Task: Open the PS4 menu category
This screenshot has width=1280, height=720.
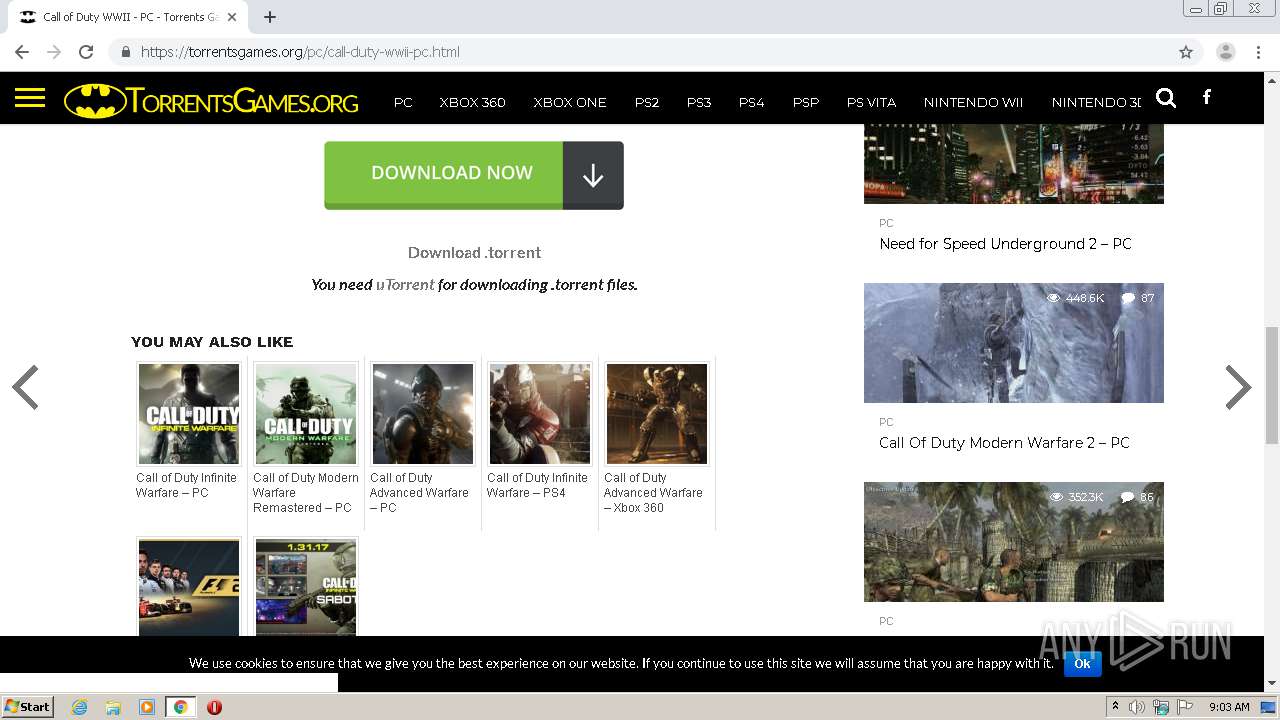Action: 751,102
